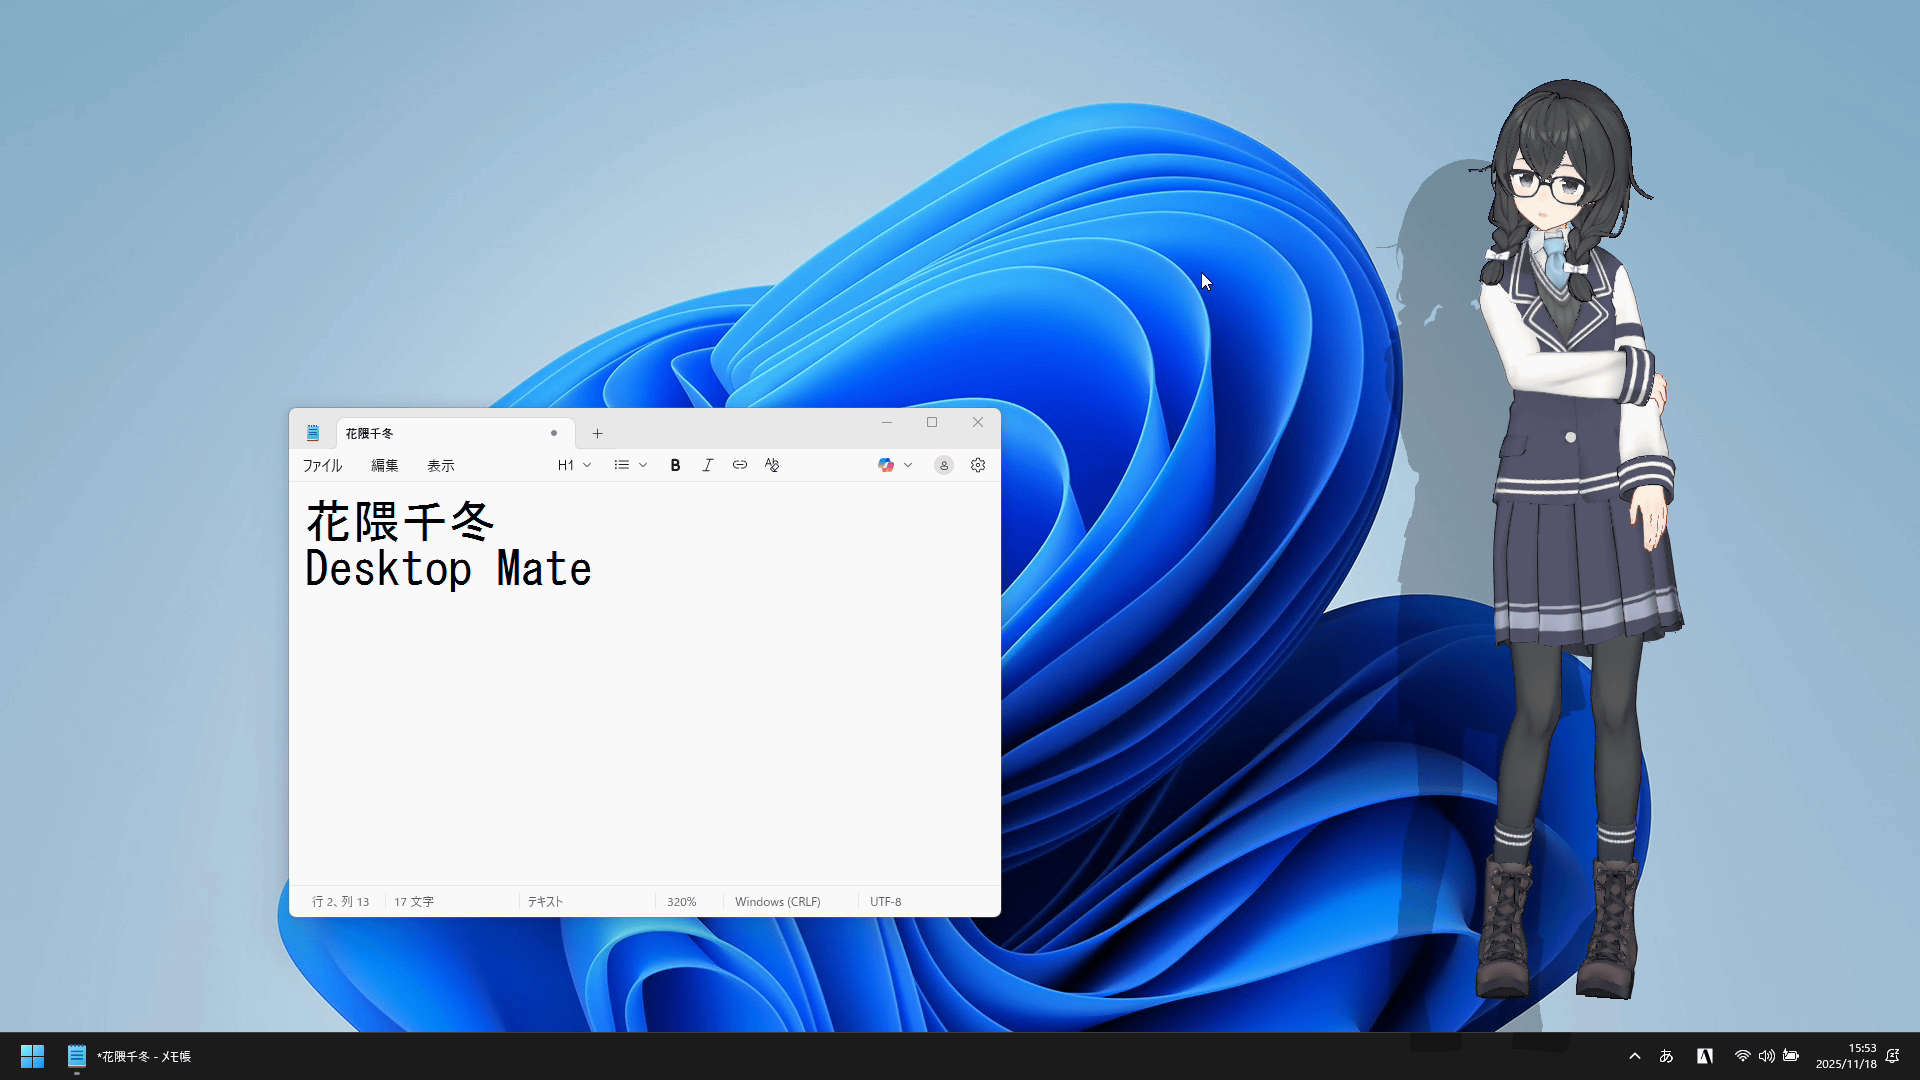The height and width of the screenshot is (1080, 1920).
Task: Open the H1 heading style dropdown
Action: pyautogui.click(x=574, y=465)
